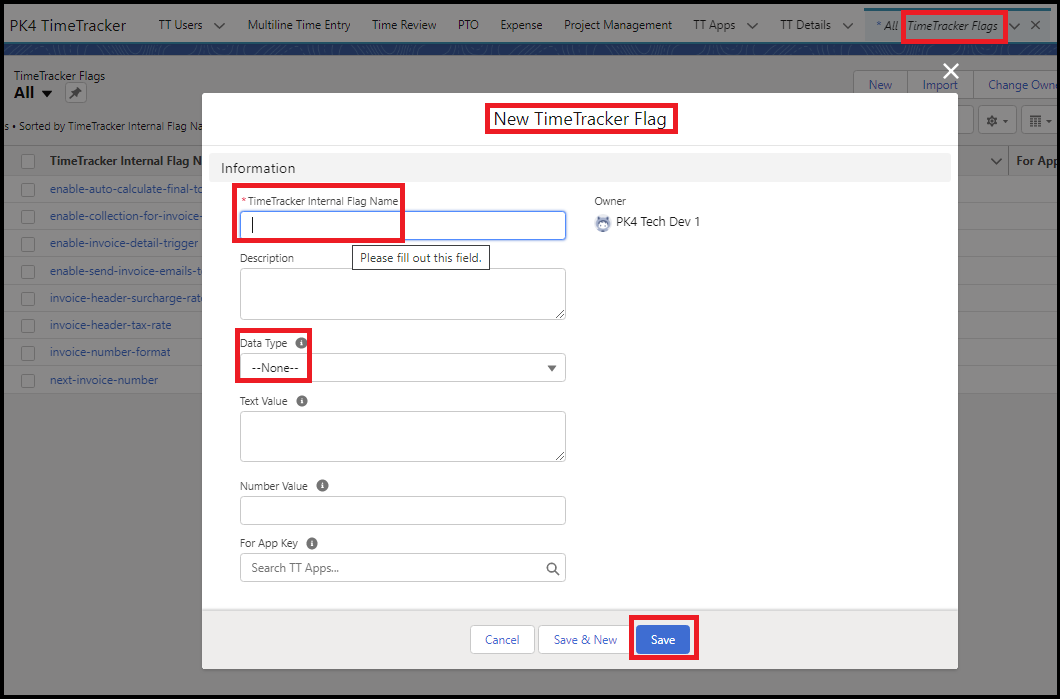Click the search icon in For App Key field

coord(552,567)
